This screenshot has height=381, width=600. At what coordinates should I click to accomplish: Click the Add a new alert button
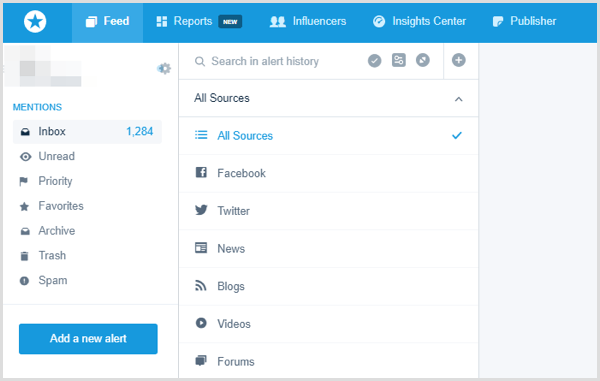[88, 339]
